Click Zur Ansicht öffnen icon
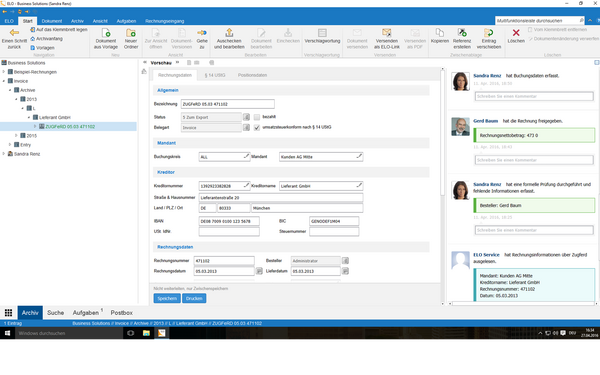 156,33
